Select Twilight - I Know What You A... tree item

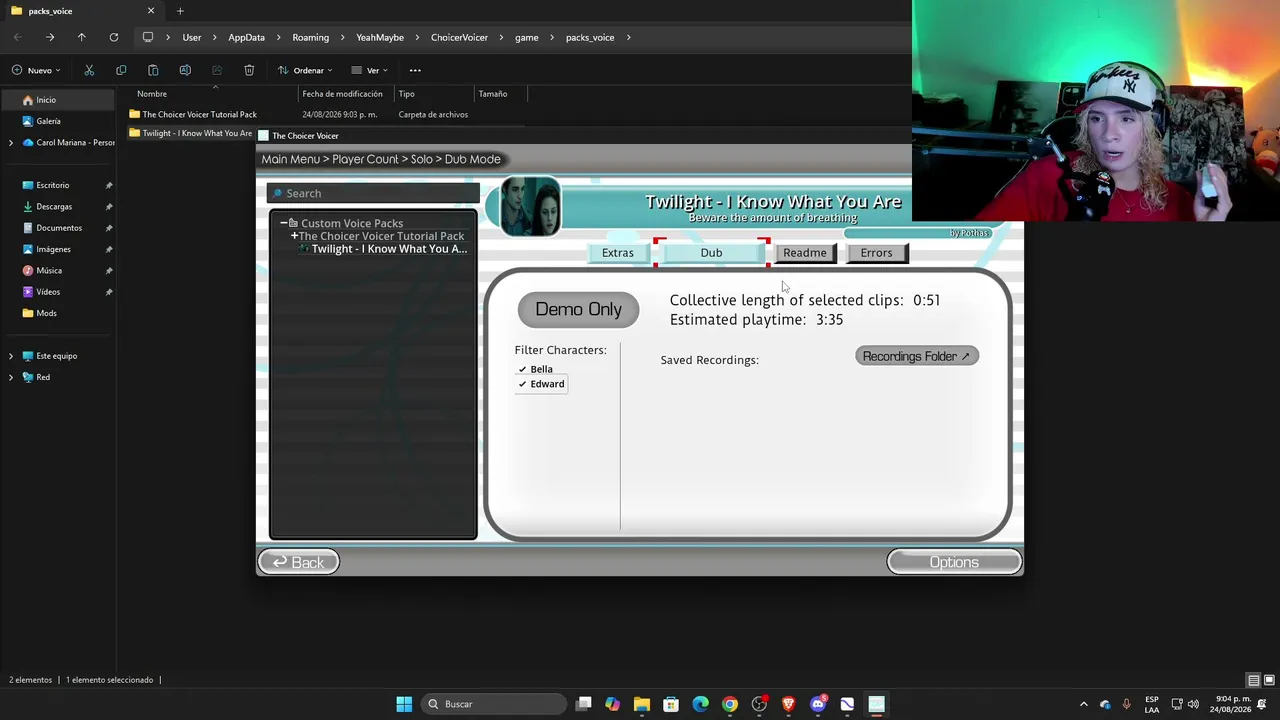[x=389, y=249]
